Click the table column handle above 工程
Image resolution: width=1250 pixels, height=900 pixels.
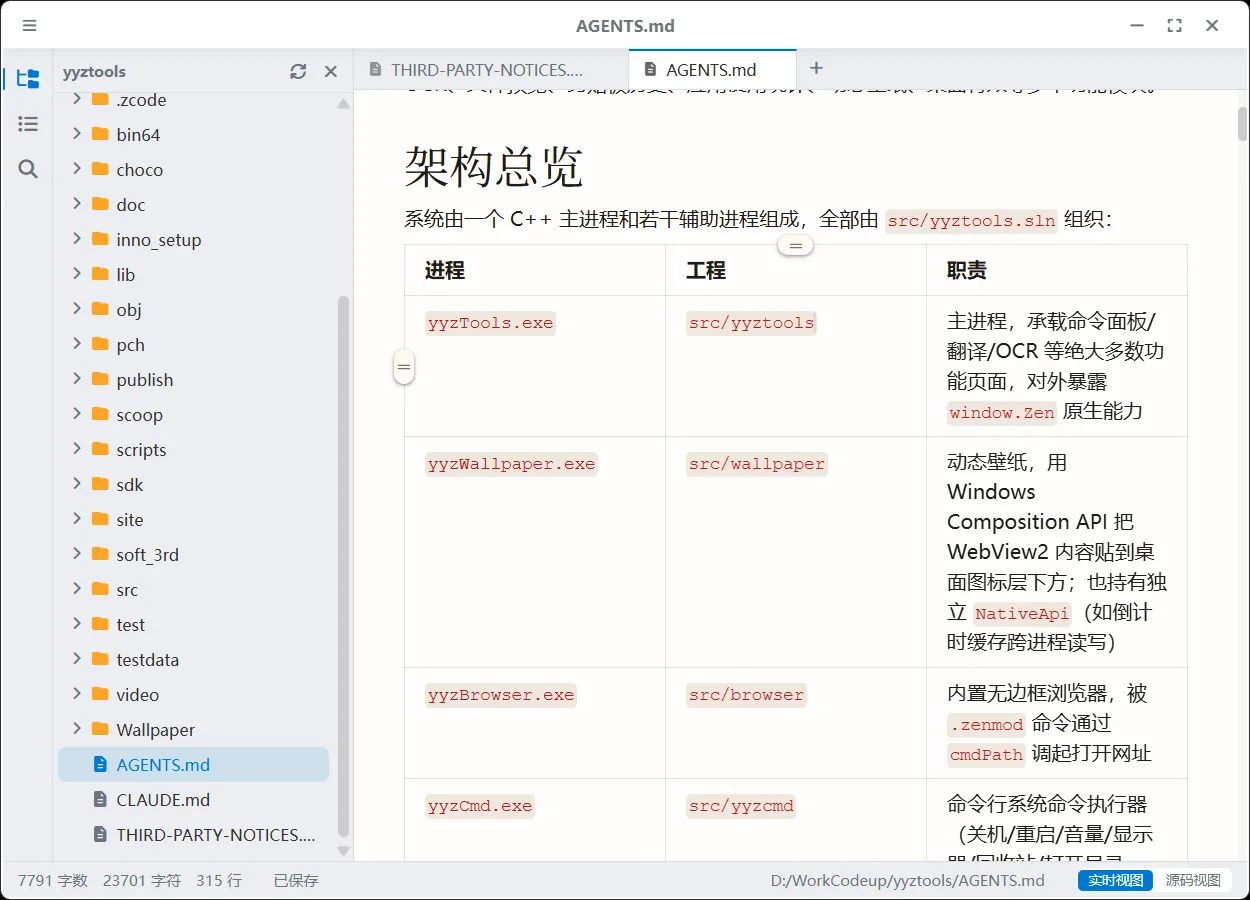coord(796,245)
